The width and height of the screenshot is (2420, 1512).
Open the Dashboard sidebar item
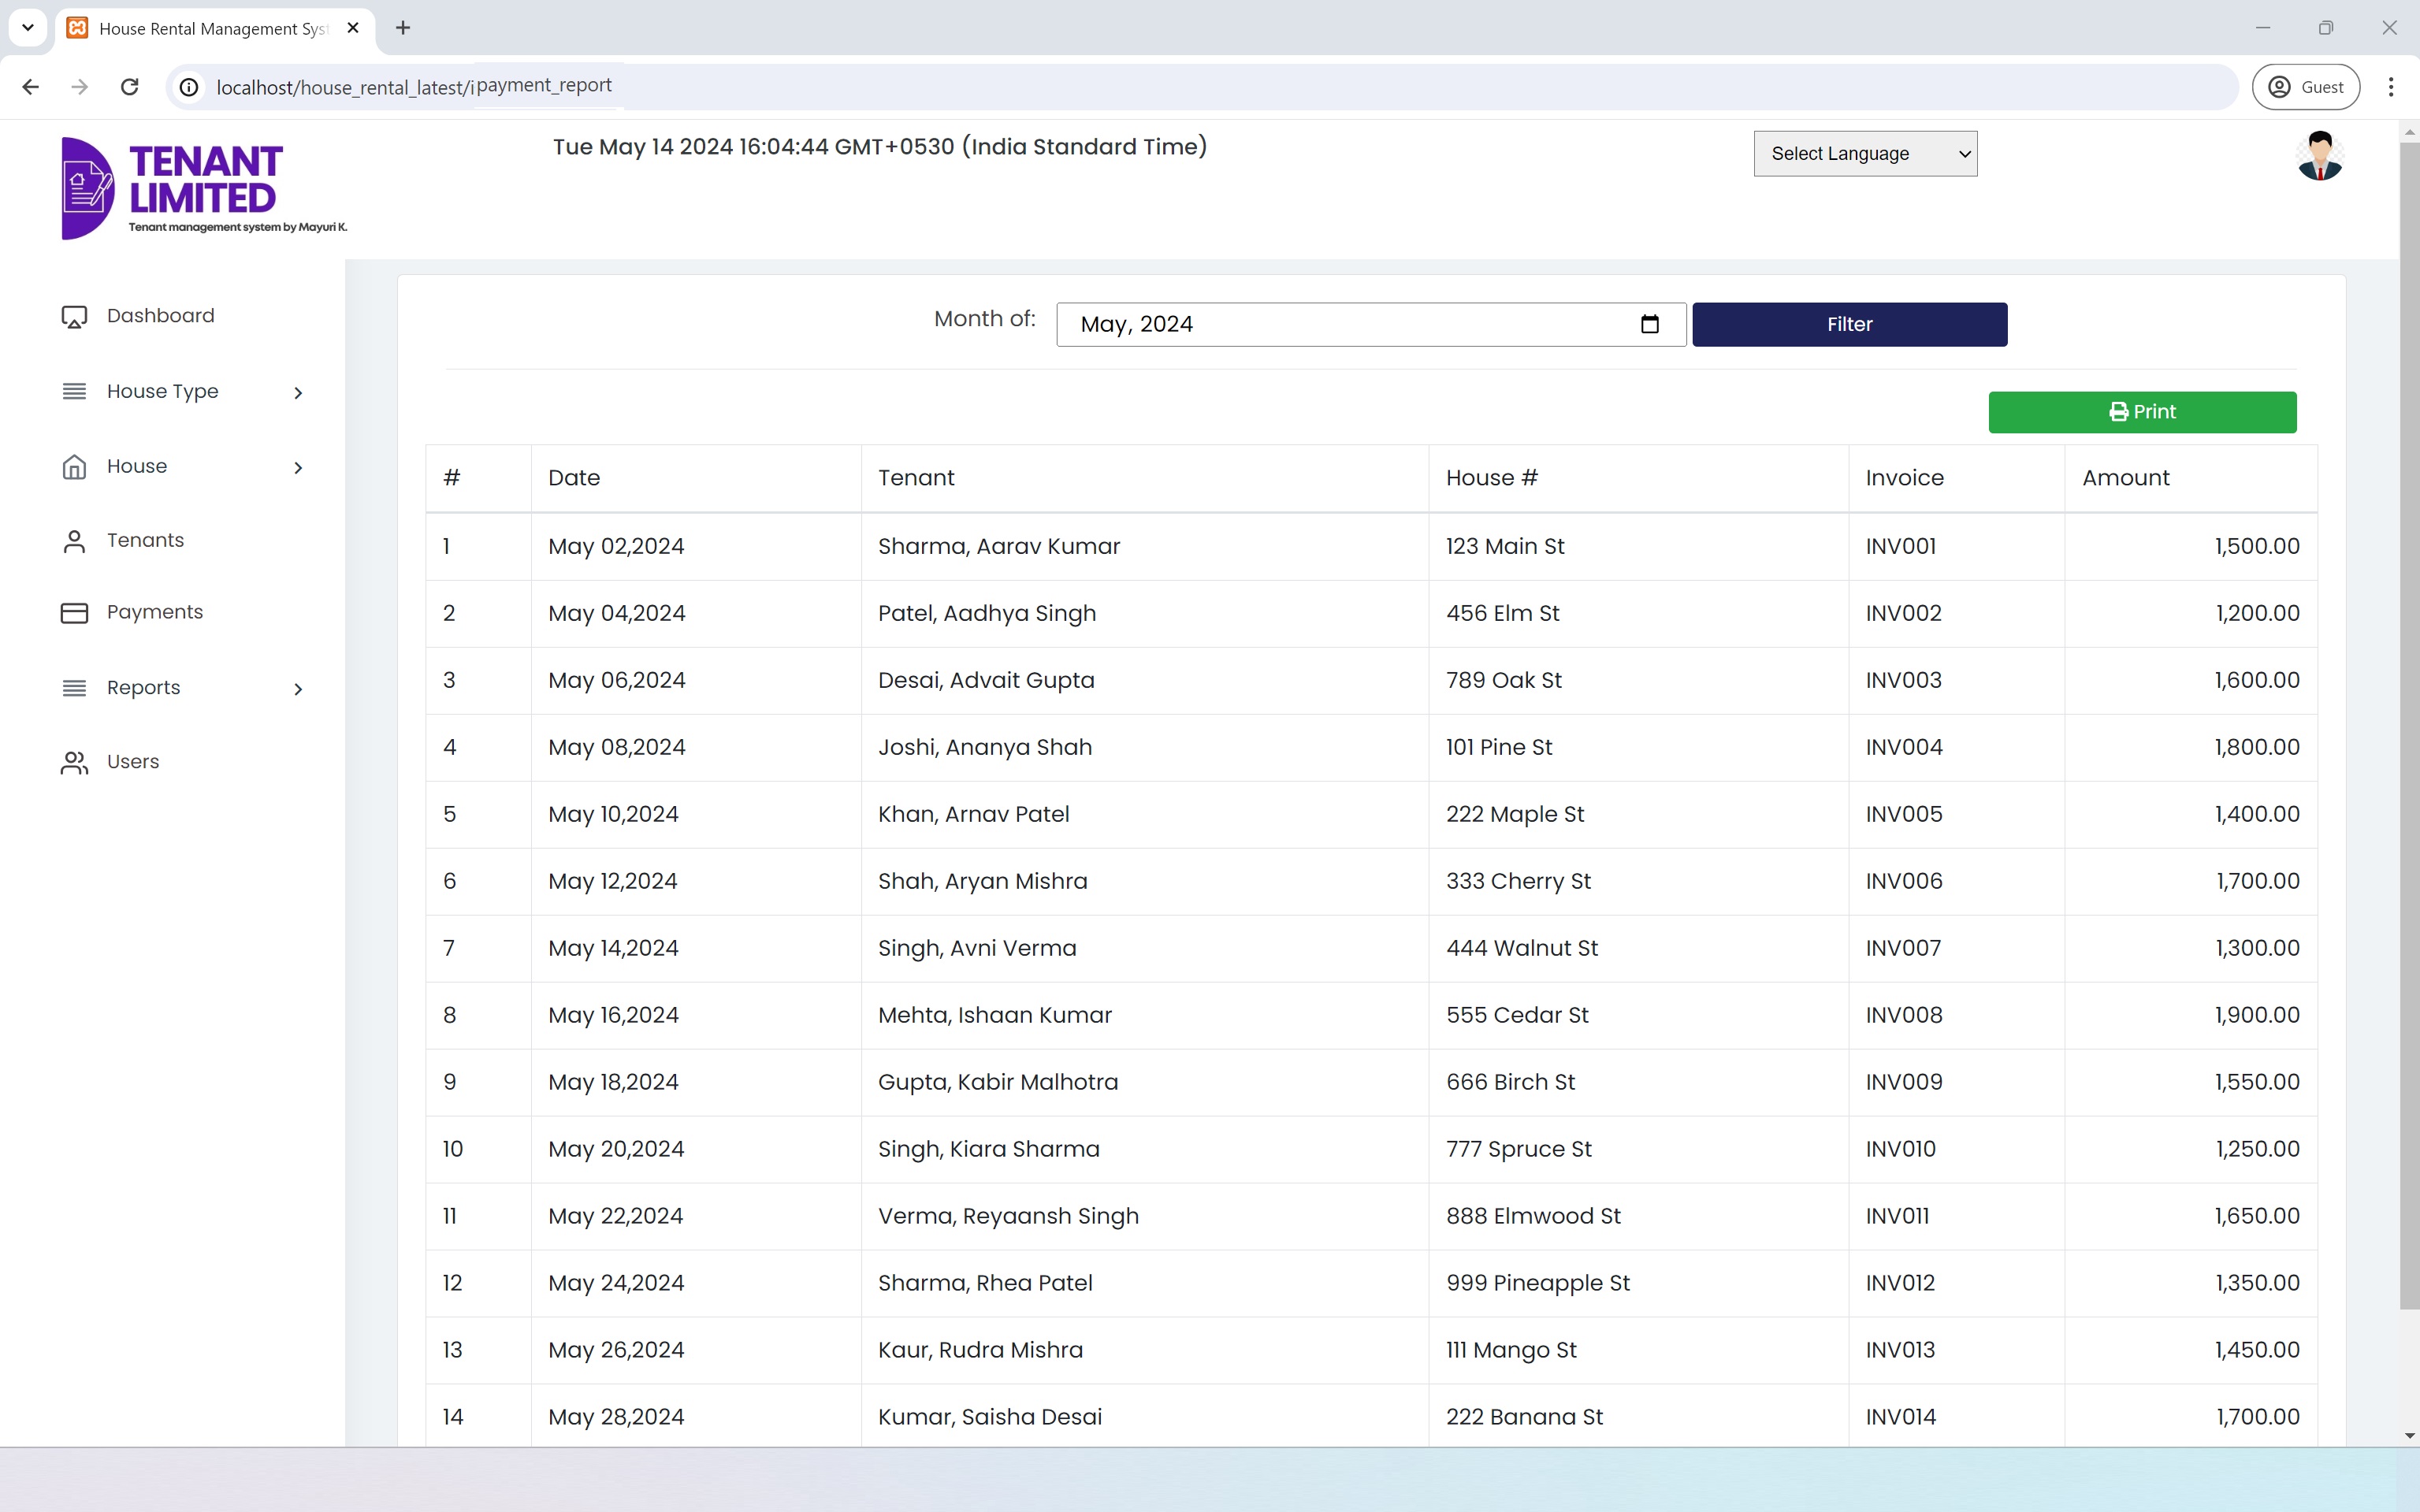pos(160,316)
